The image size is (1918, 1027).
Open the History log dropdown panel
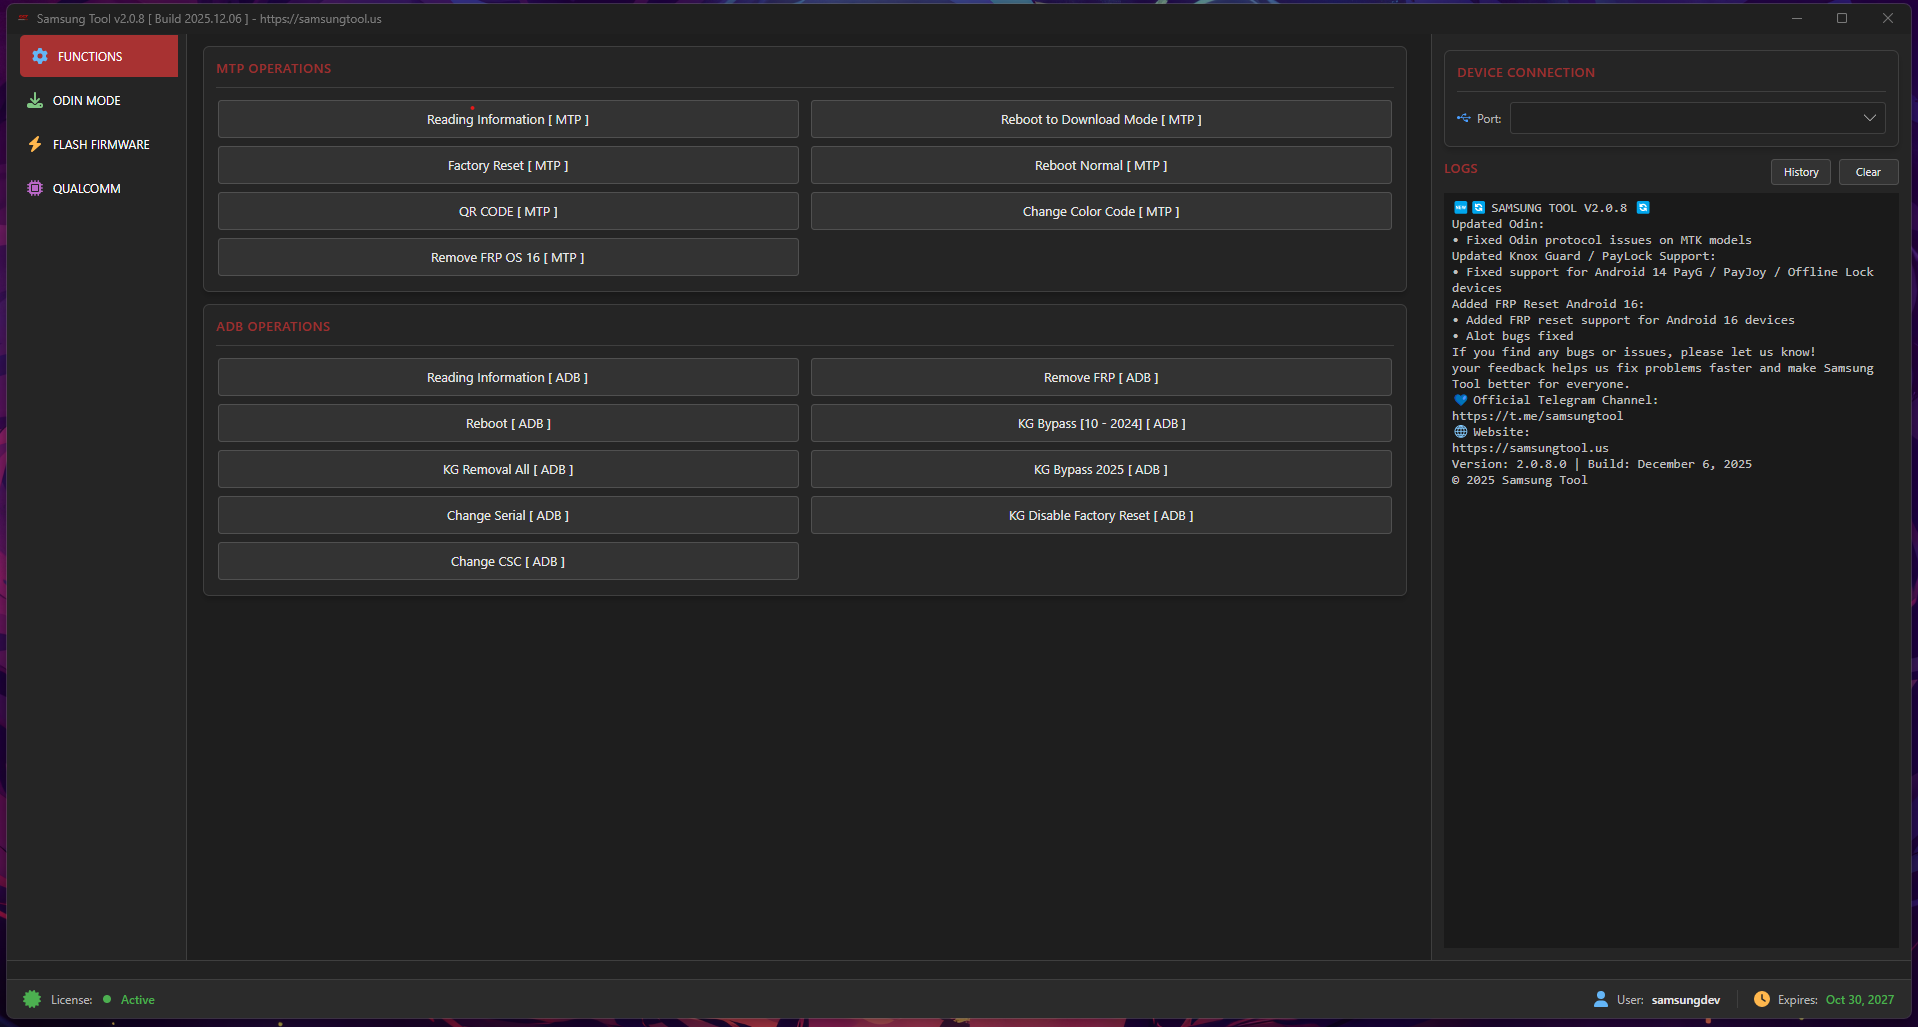click(1800, 171)
